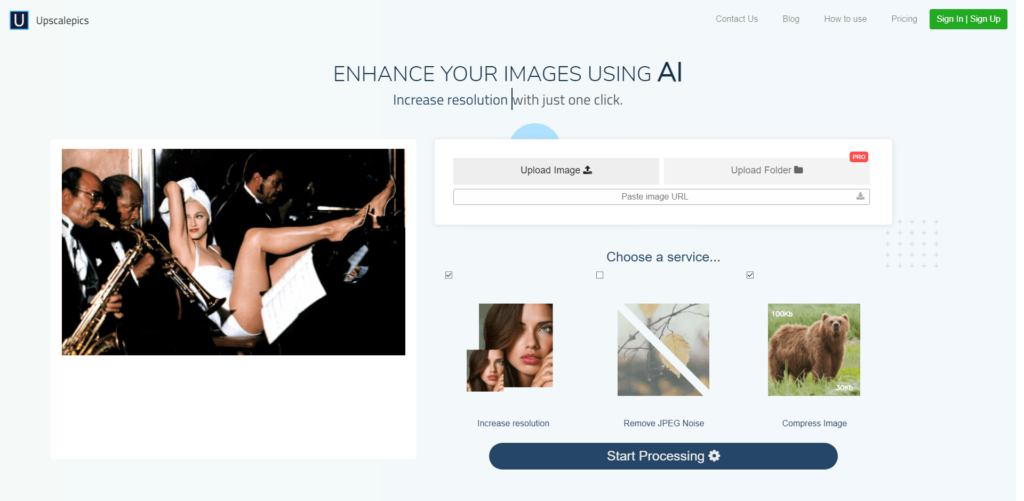Uncheck the Compress Image checkbox
Image resolution: width=1024 pixels, height=501 pixels.
pos(750,276)
